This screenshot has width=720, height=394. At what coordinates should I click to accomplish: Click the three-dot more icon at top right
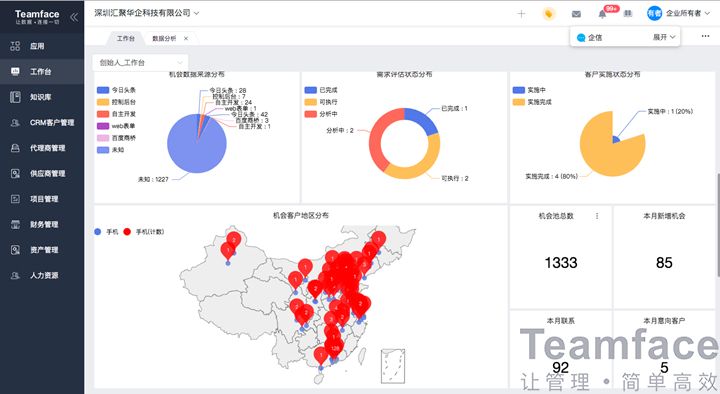[705, 36]
